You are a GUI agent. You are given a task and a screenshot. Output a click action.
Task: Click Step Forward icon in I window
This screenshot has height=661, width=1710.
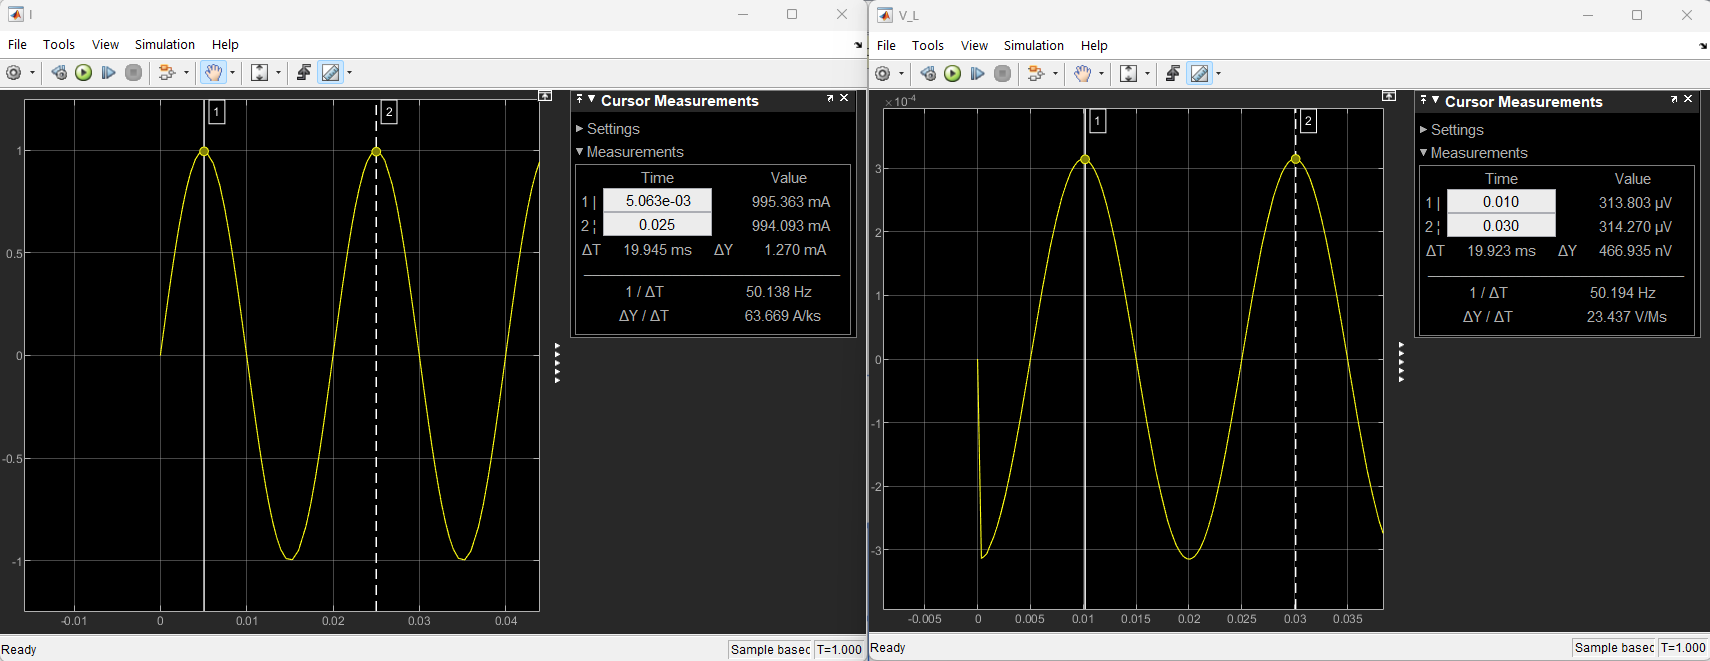coord(108,72)
